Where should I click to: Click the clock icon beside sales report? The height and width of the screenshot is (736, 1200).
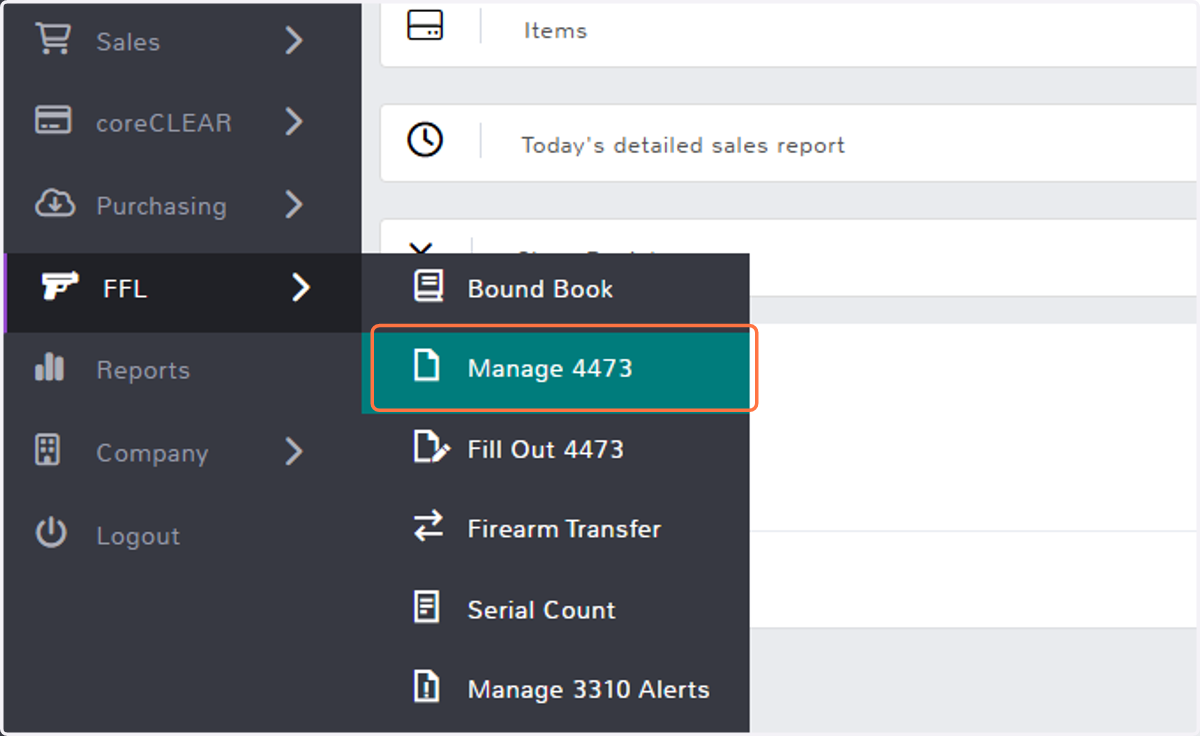pos(425,140)
